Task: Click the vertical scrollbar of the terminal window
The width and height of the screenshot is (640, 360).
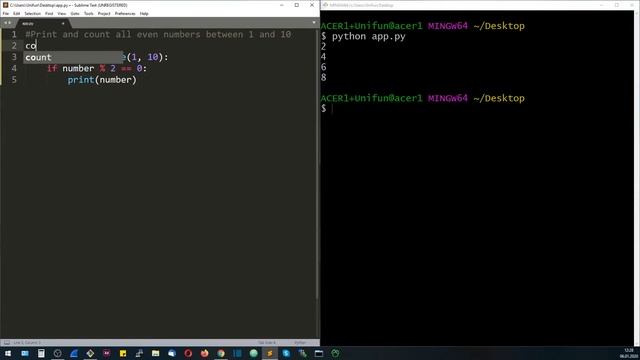Action: pos(637,178)
